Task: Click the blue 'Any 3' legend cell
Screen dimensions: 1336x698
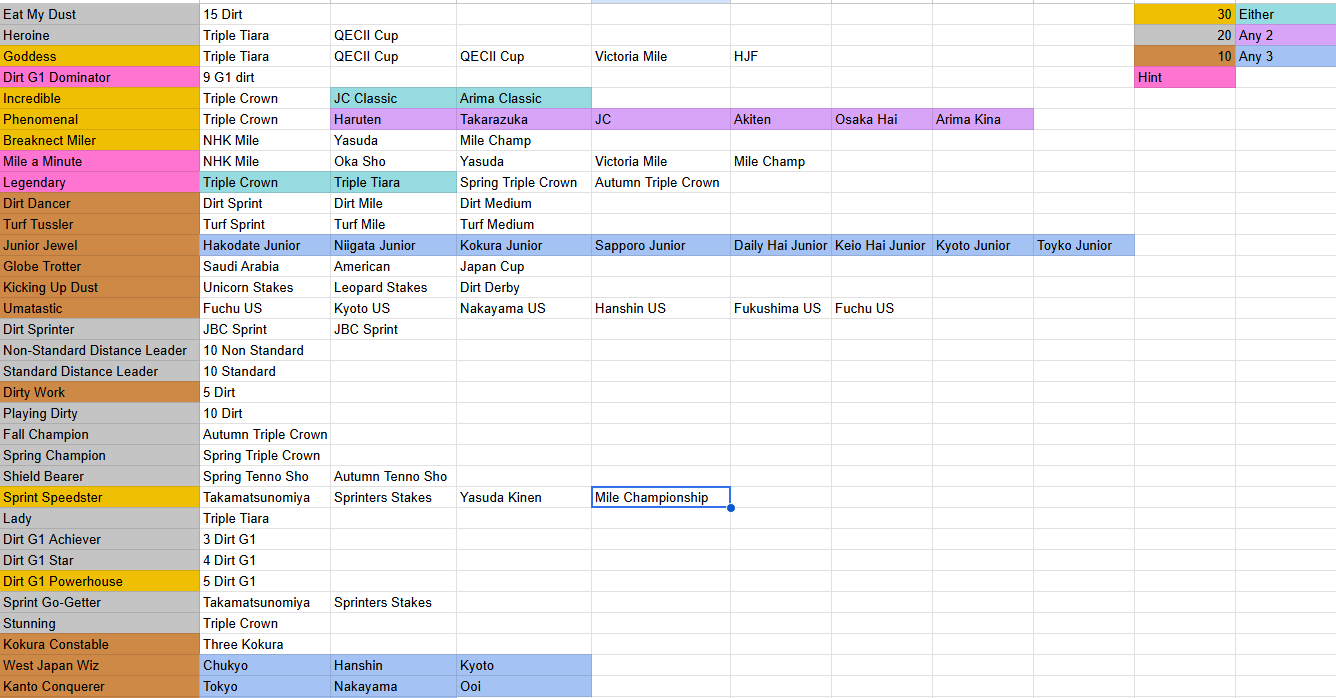Action: (1285, 56)
